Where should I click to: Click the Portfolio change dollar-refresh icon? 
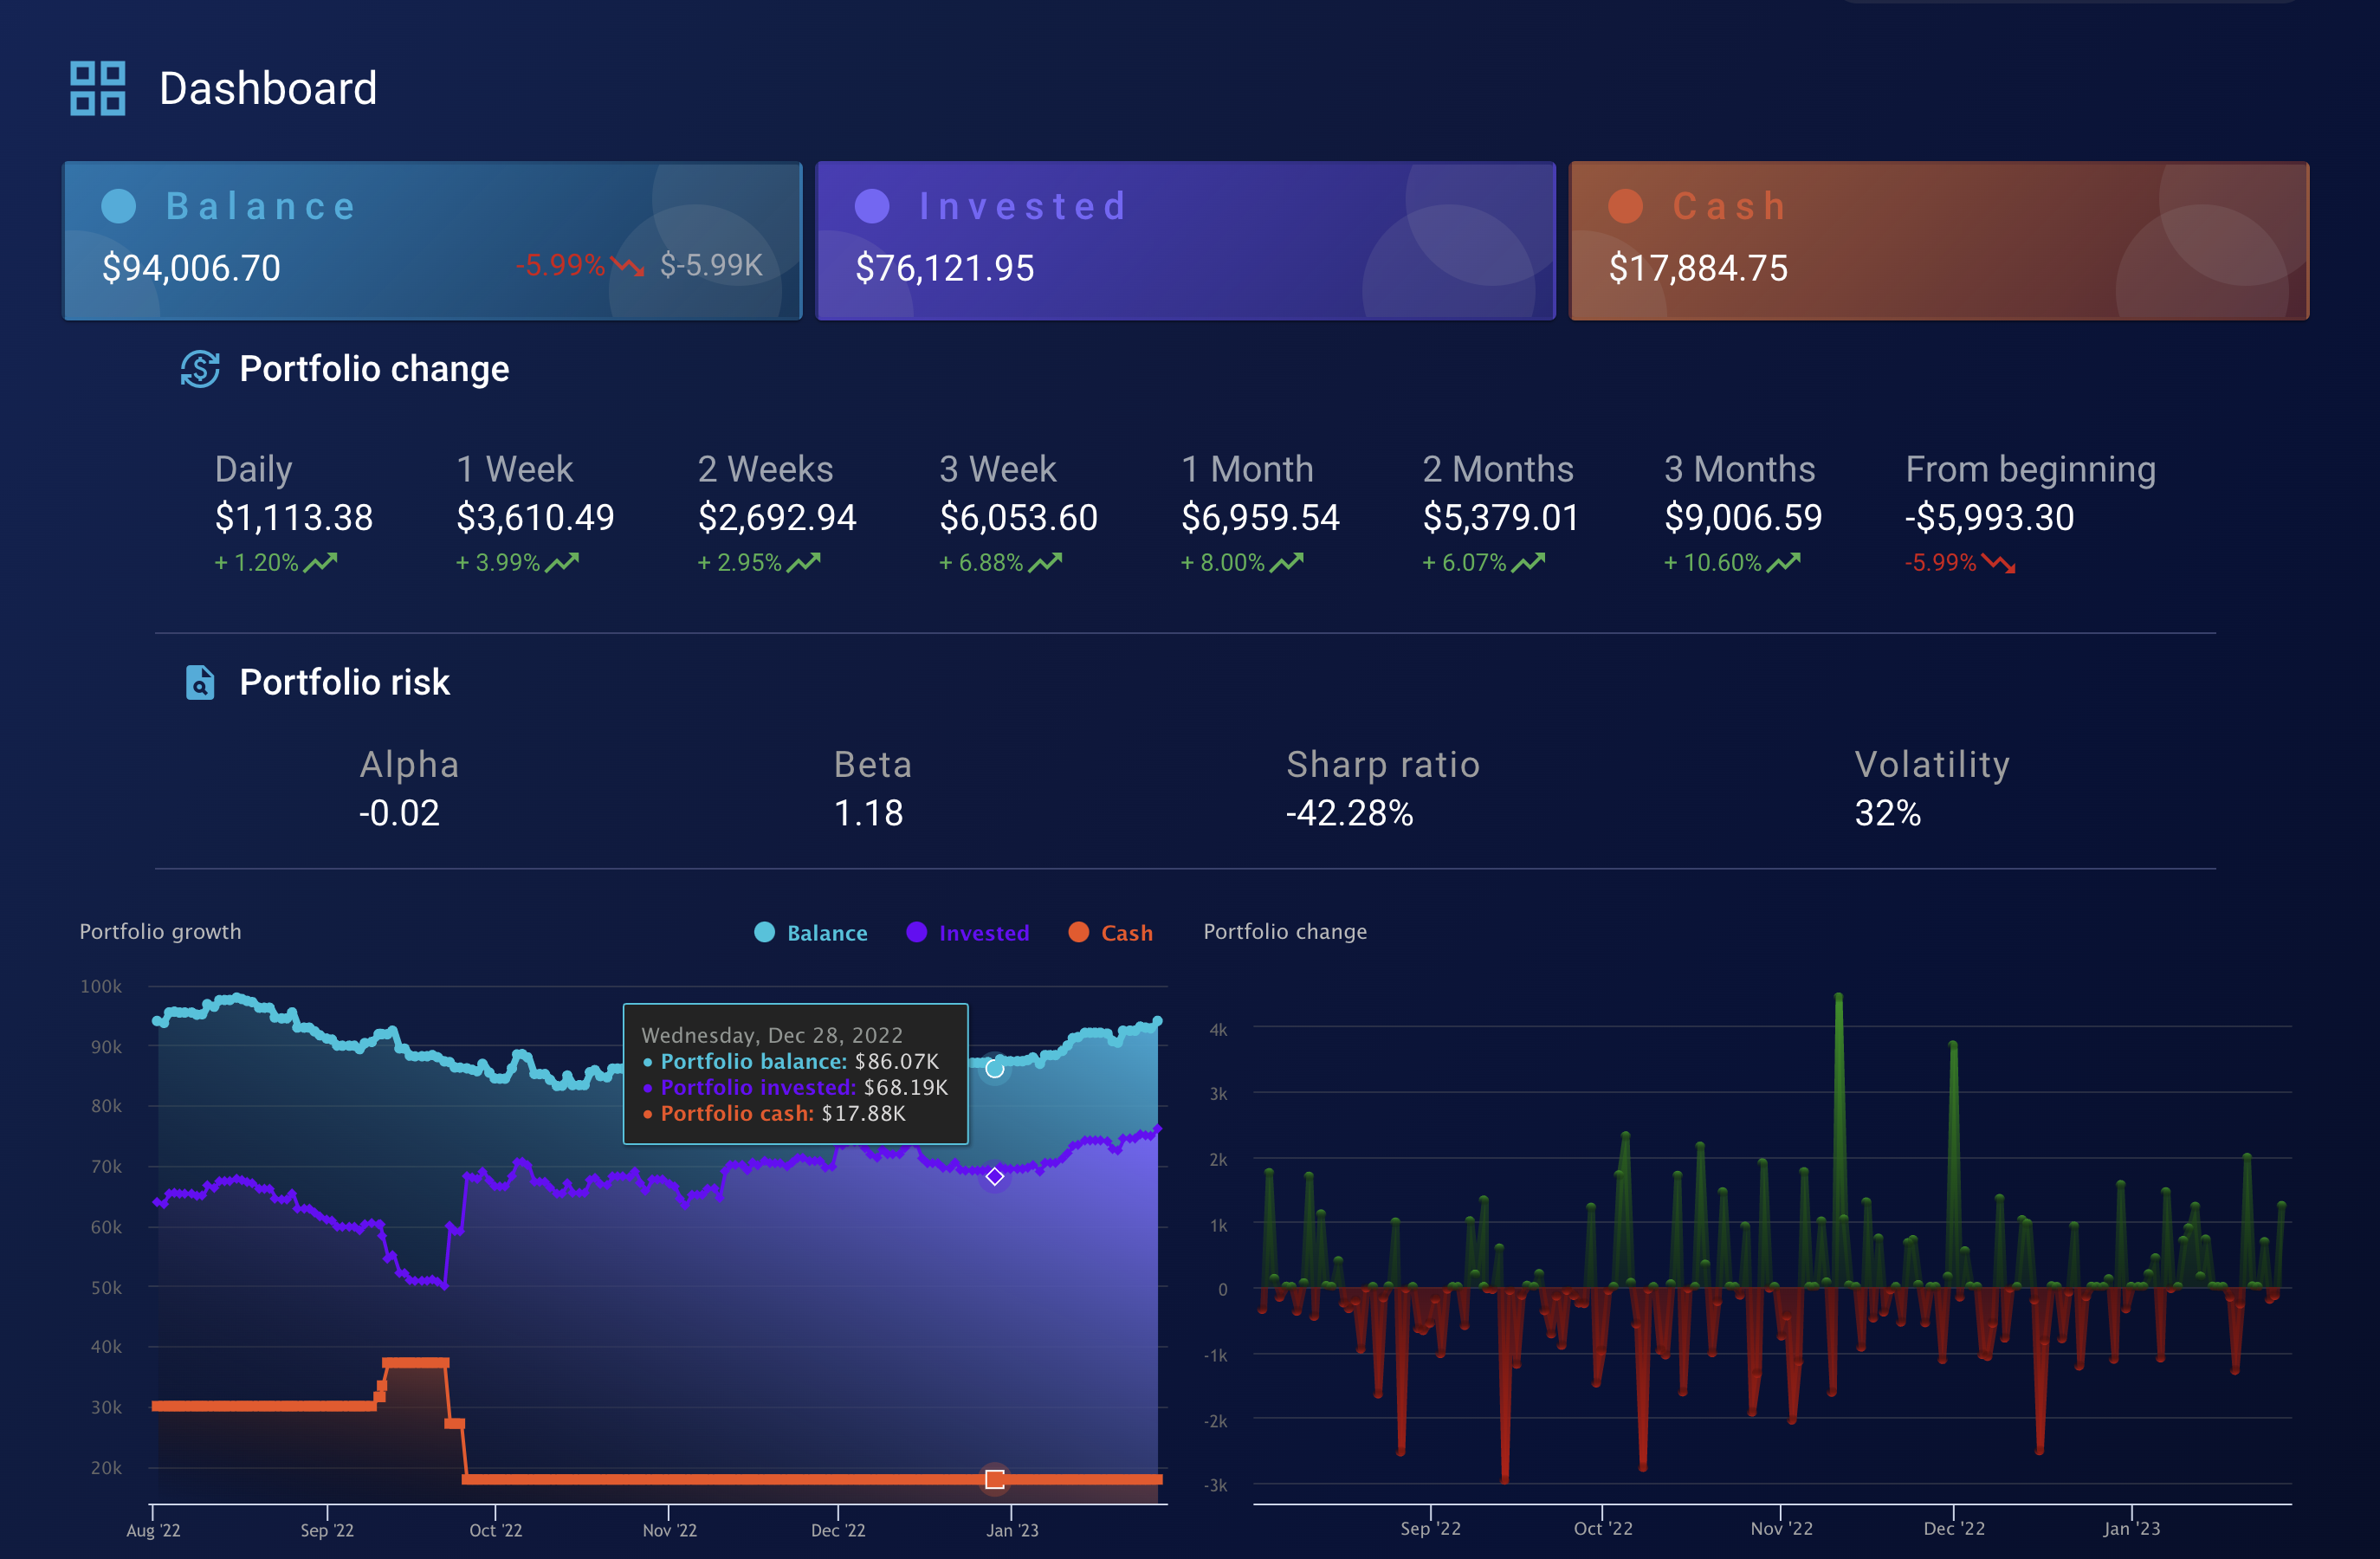point(200,369)
